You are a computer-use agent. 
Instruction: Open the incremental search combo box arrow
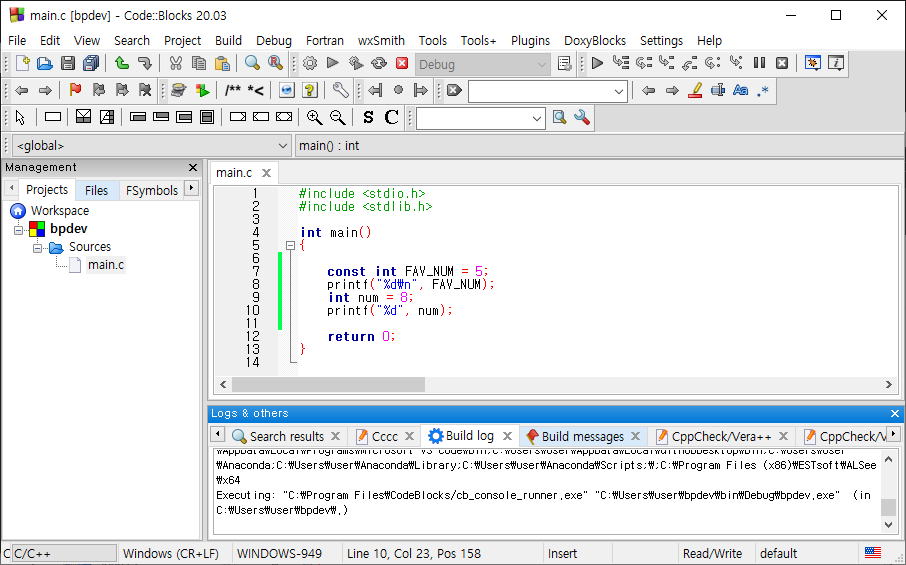coord(619,91)
